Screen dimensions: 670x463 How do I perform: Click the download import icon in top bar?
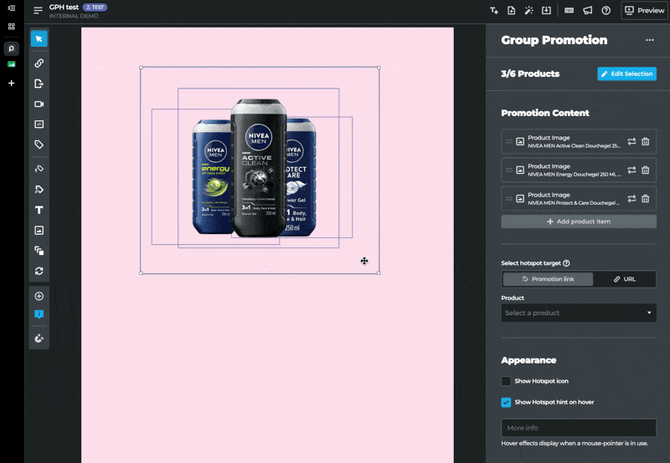[x=547, y=11]
